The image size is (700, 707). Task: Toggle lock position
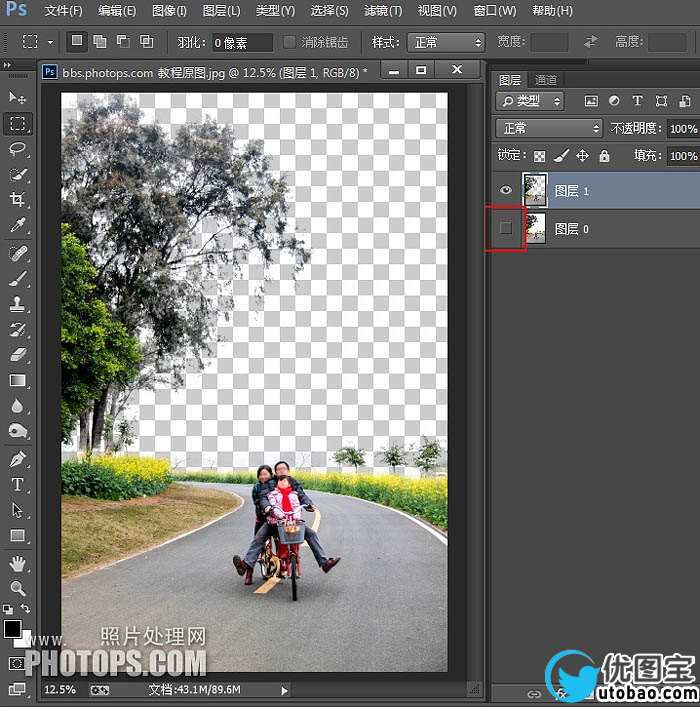[582, 156]
